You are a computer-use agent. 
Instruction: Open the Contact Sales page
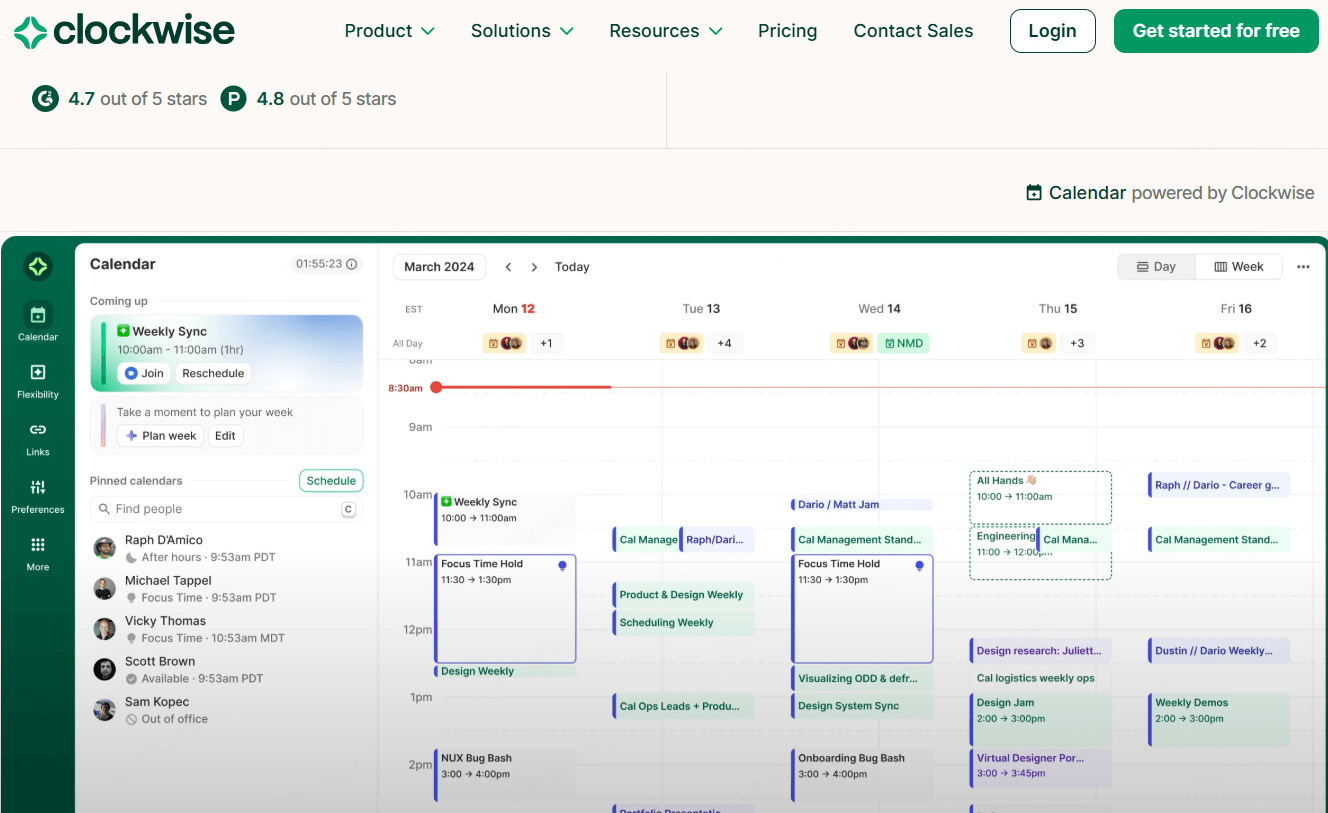point(913,31)
